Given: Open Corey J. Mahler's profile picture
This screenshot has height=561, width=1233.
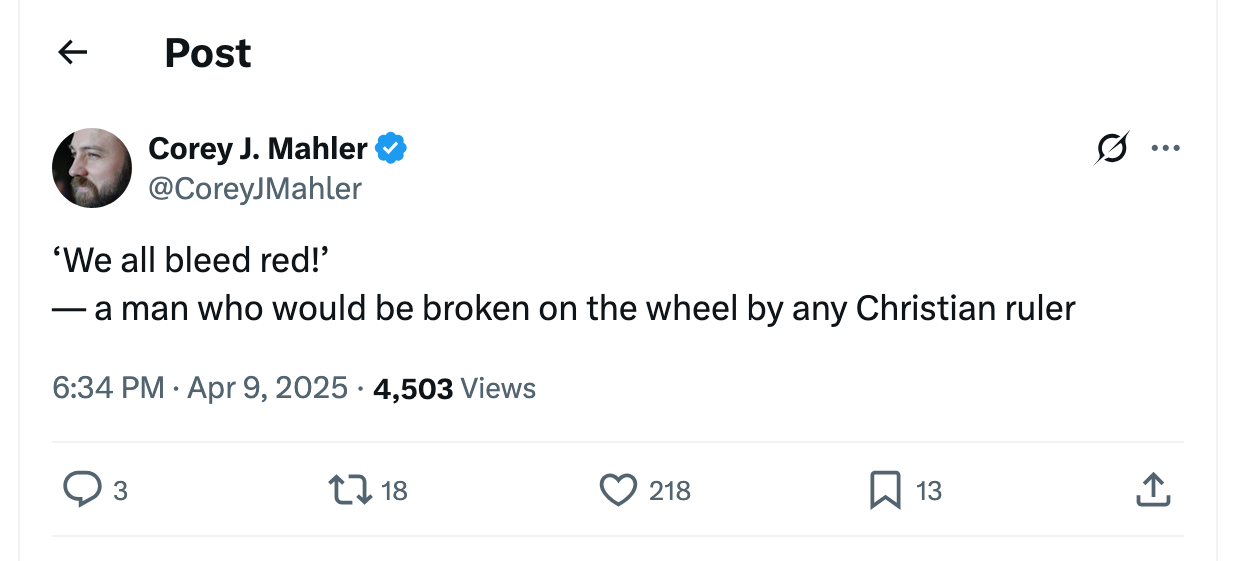Looking at the screenshot, I should coord(92,168).
